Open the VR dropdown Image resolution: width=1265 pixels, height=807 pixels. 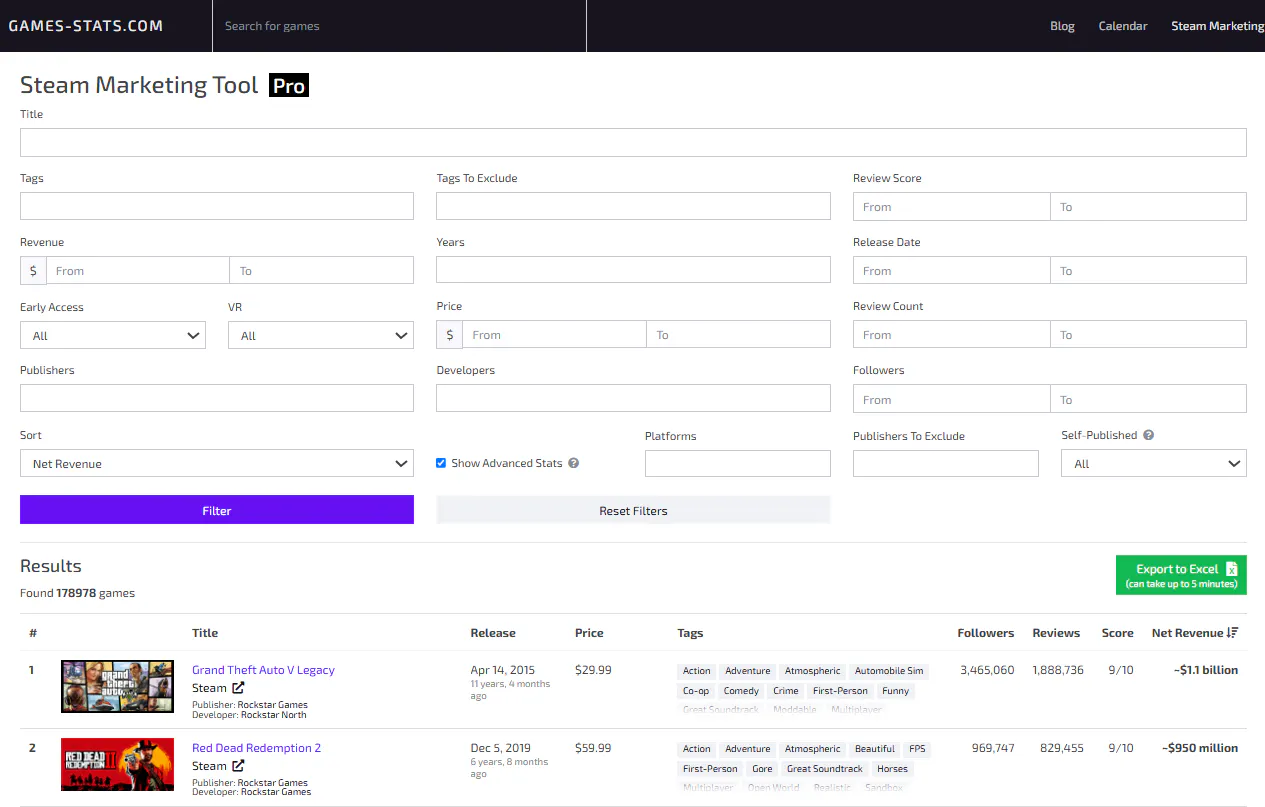click(x=321, y=335)
